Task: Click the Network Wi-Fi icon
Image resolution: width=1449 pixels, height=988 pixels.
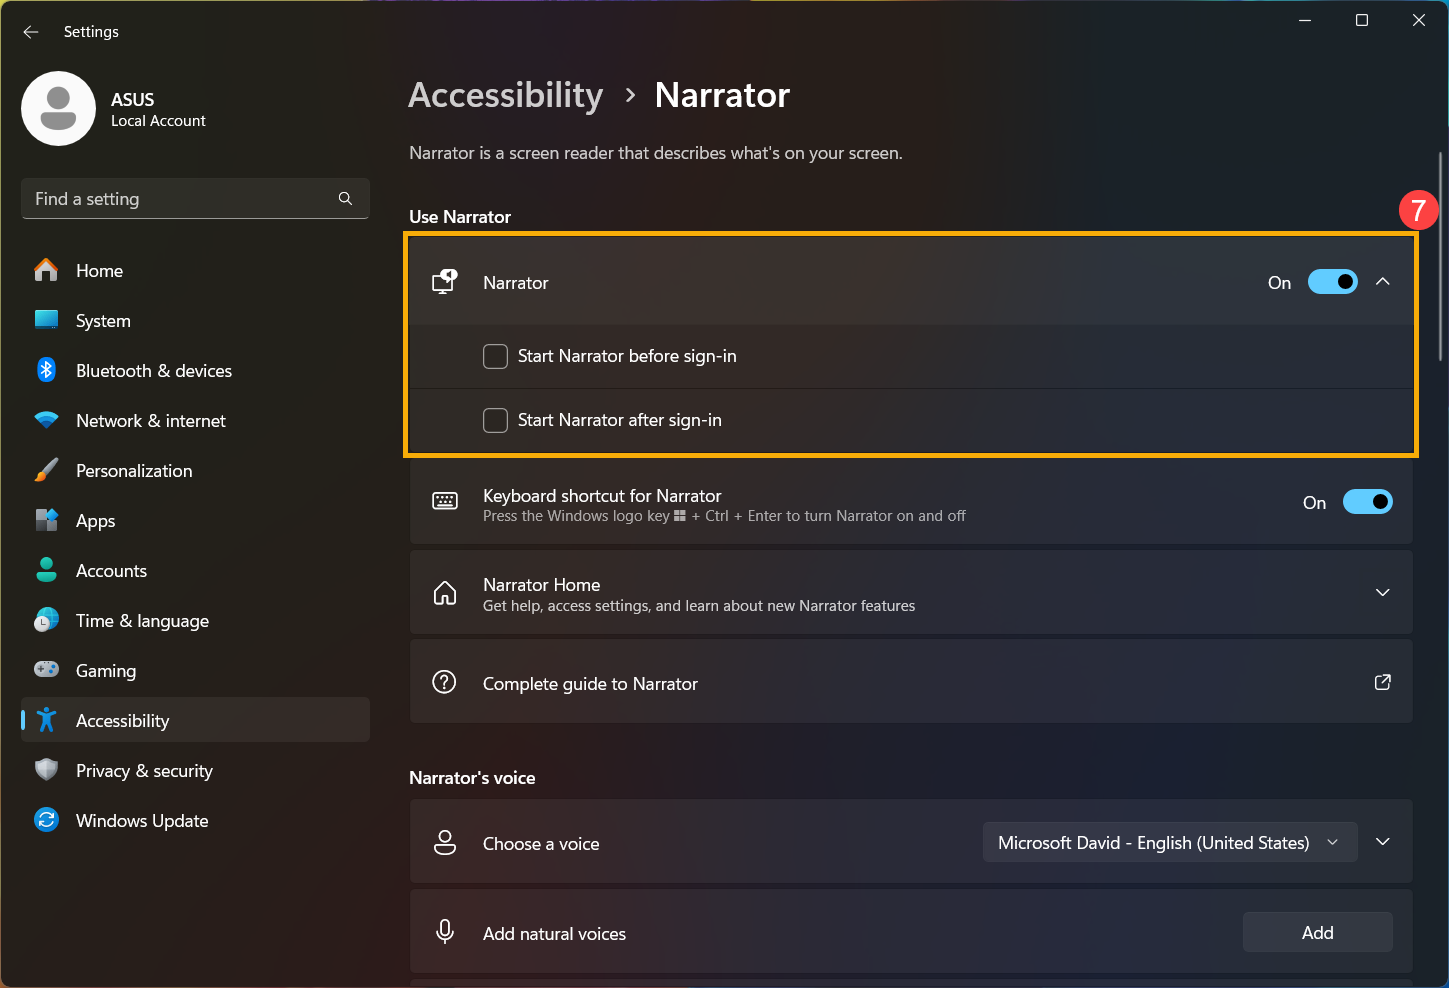Action: [x=46, y=420]
